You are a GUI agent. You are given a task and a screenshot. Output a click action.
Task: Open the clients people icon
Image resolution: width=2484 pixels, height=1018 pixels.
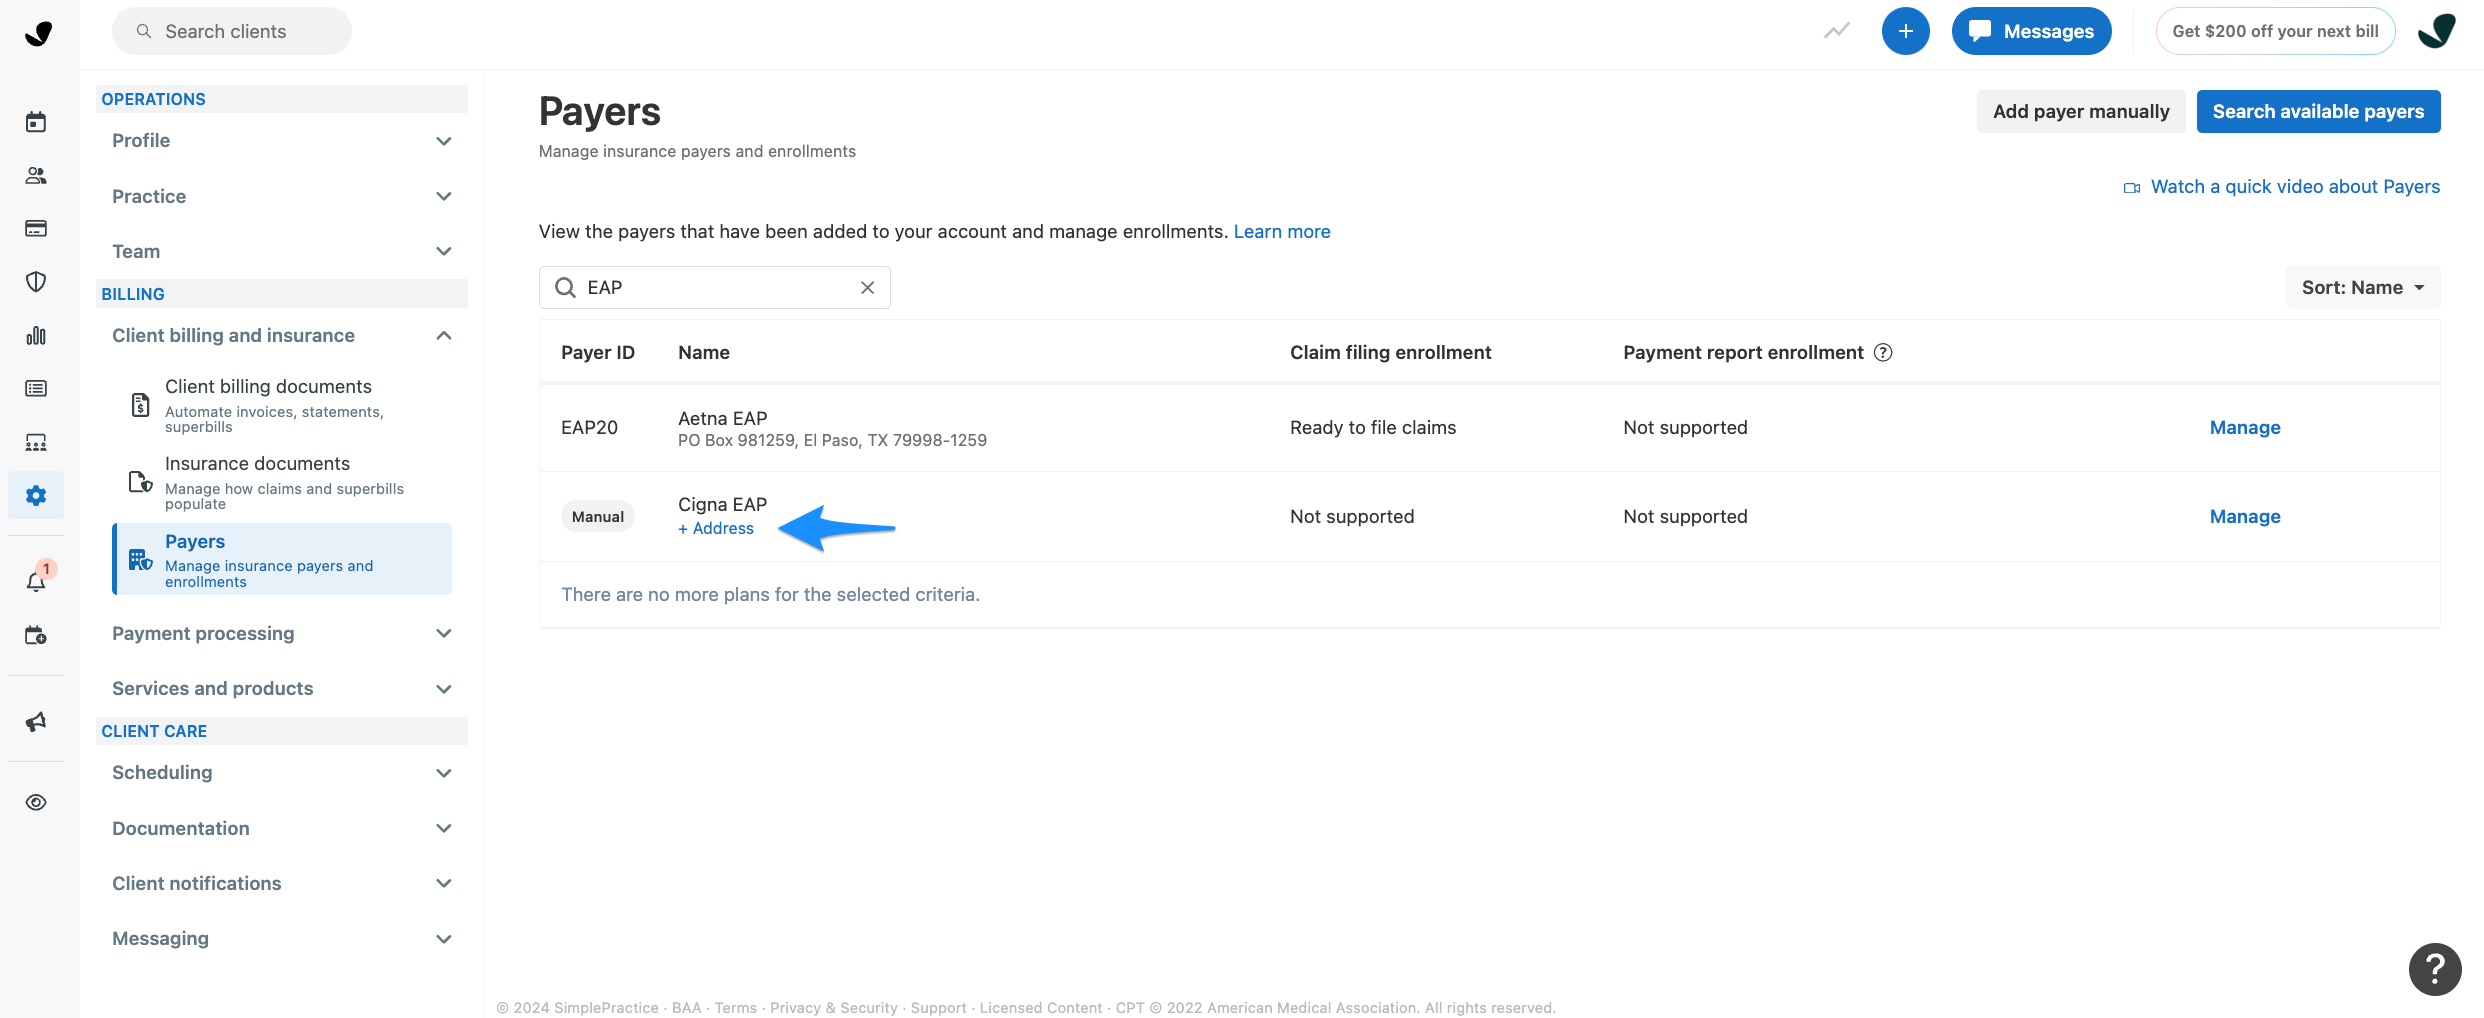pyautogui.click(x=36, y=175)
